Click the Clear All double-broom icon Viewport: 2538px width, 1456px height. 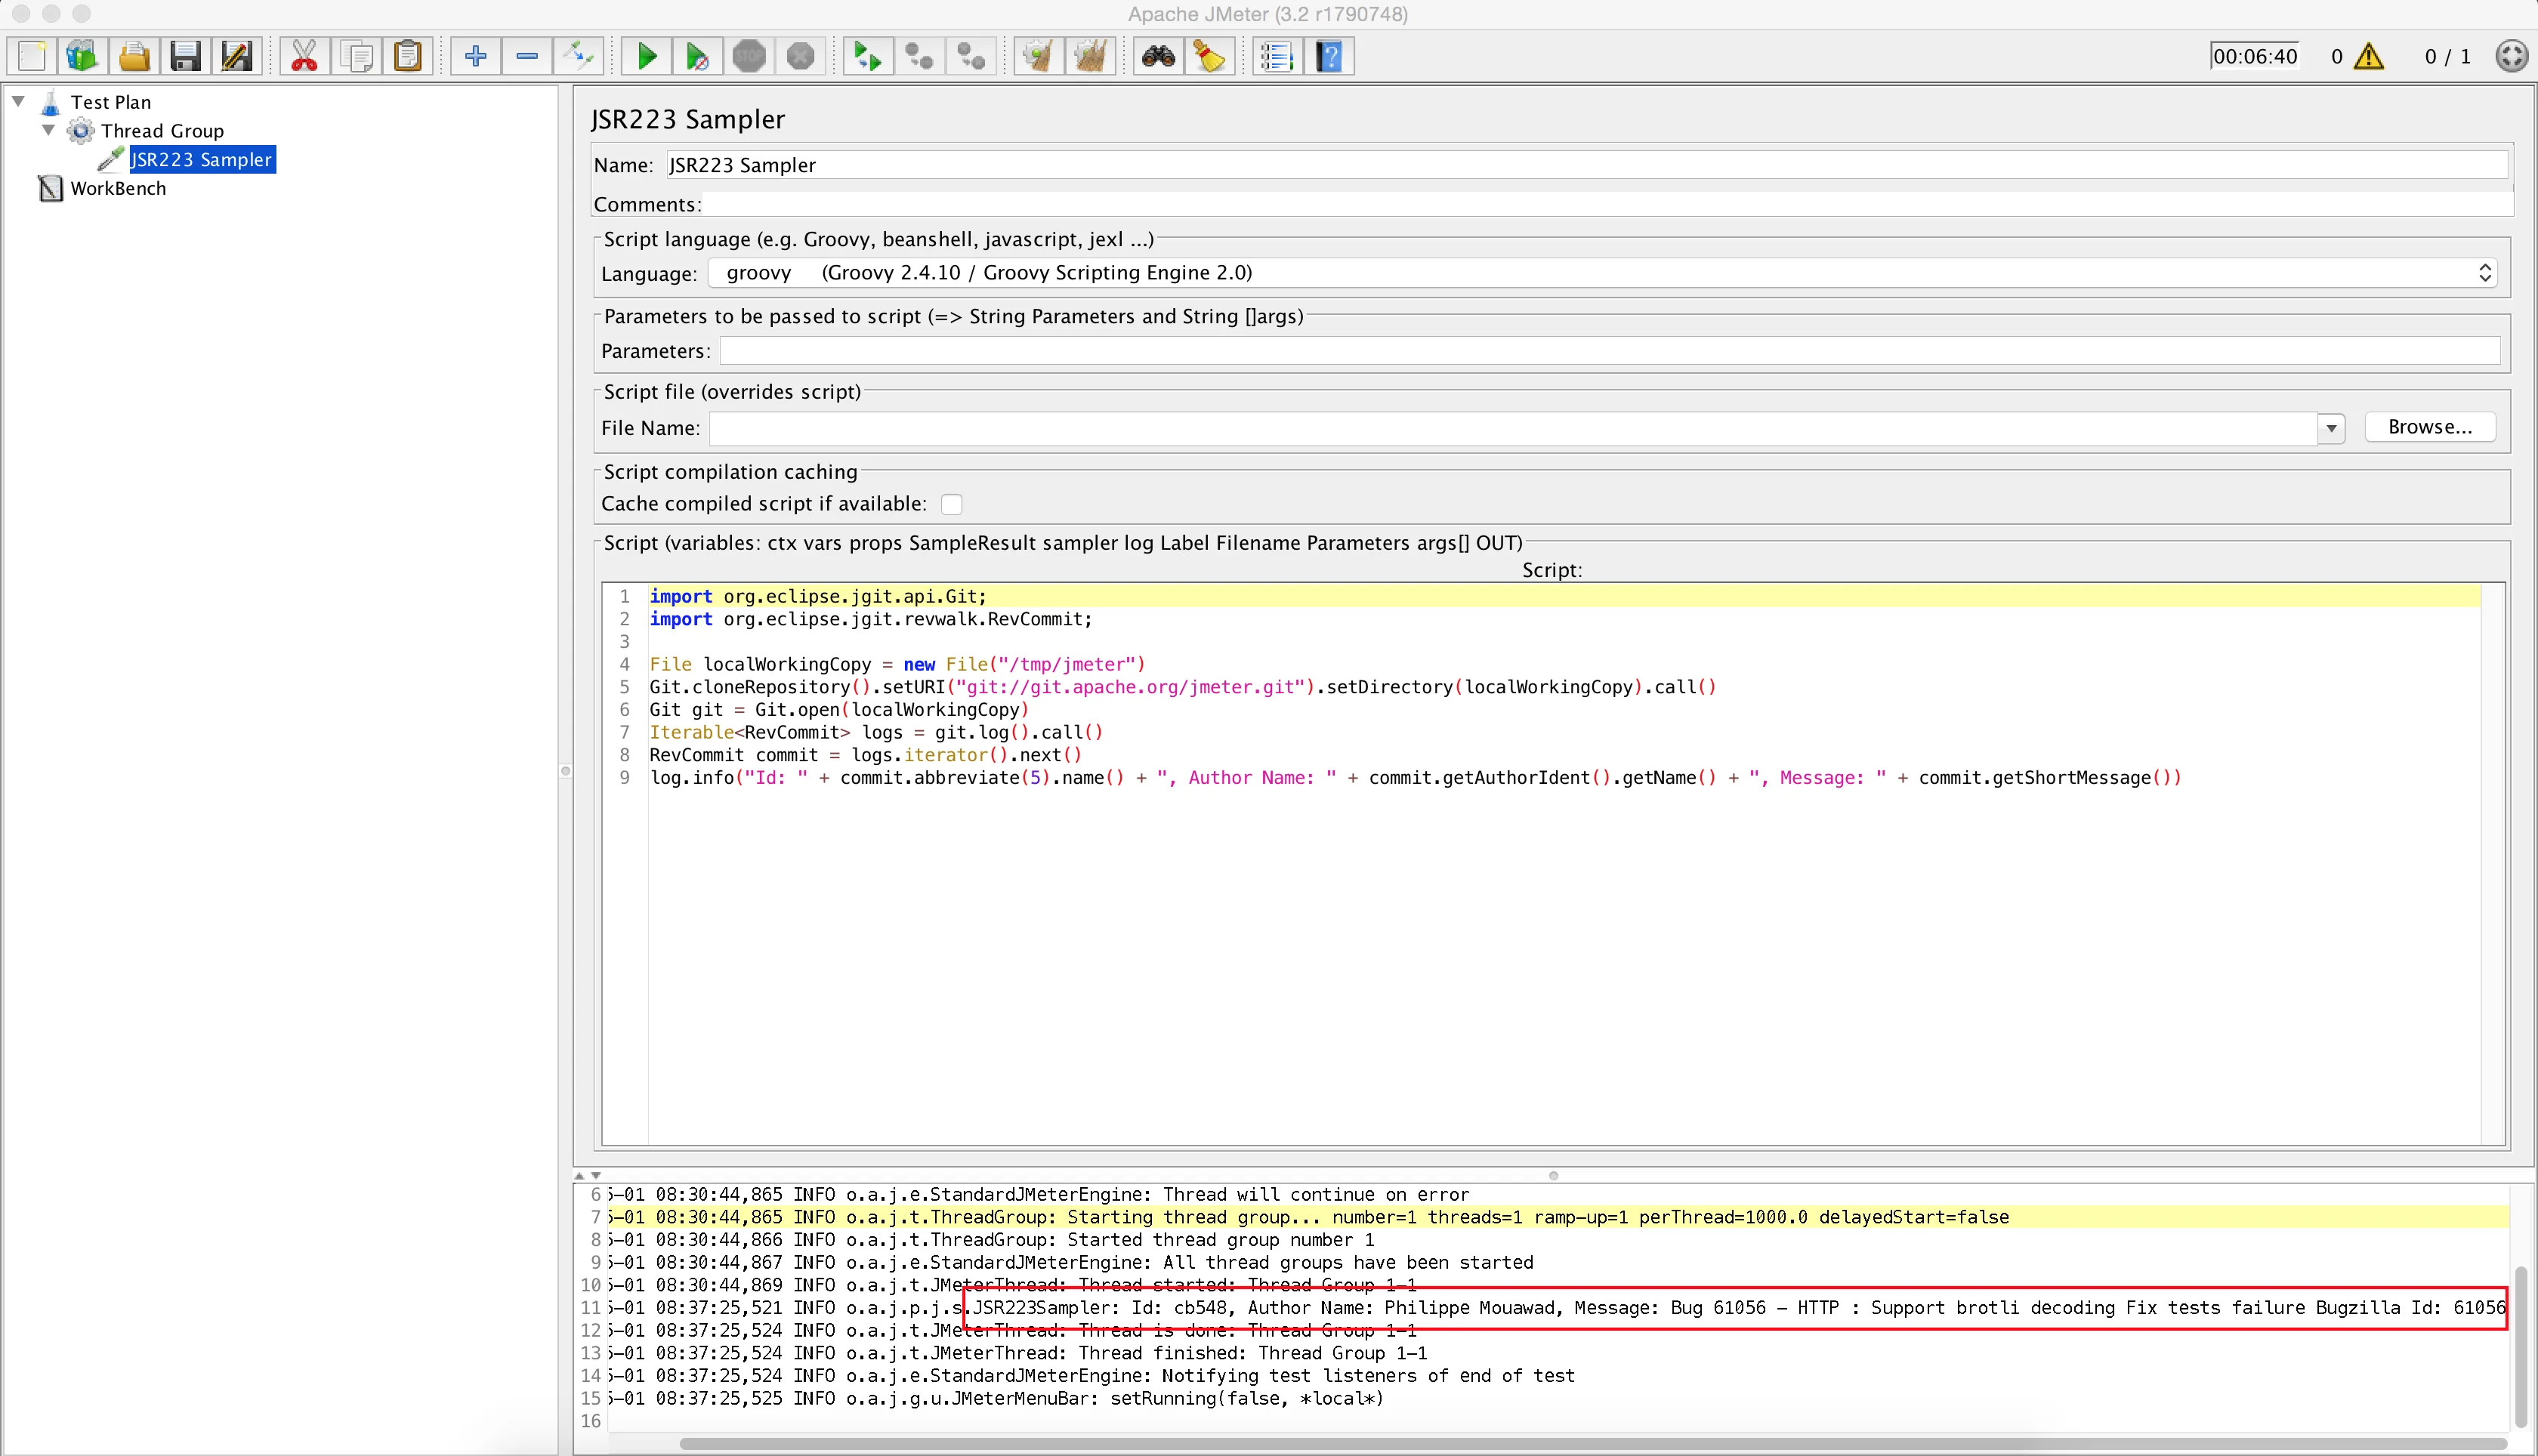1090,56
